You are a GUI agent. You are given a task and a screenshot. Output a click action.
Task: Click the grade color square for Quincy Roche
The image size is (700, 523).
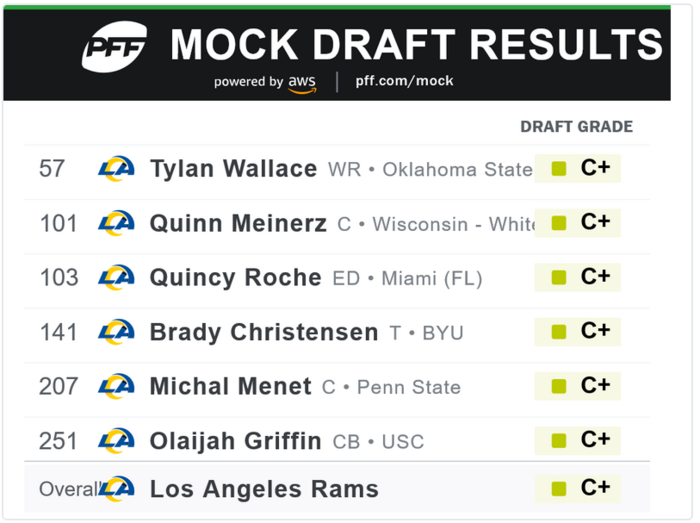click(559, 277)
